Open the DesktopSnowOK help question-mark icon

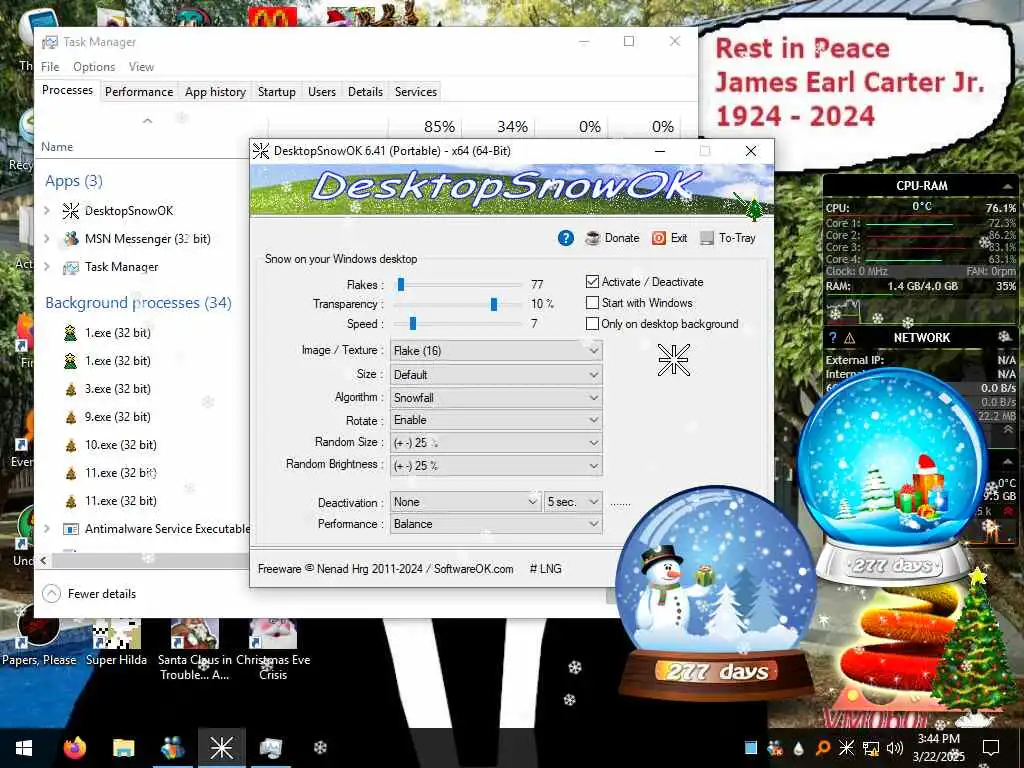click(566, 238)
